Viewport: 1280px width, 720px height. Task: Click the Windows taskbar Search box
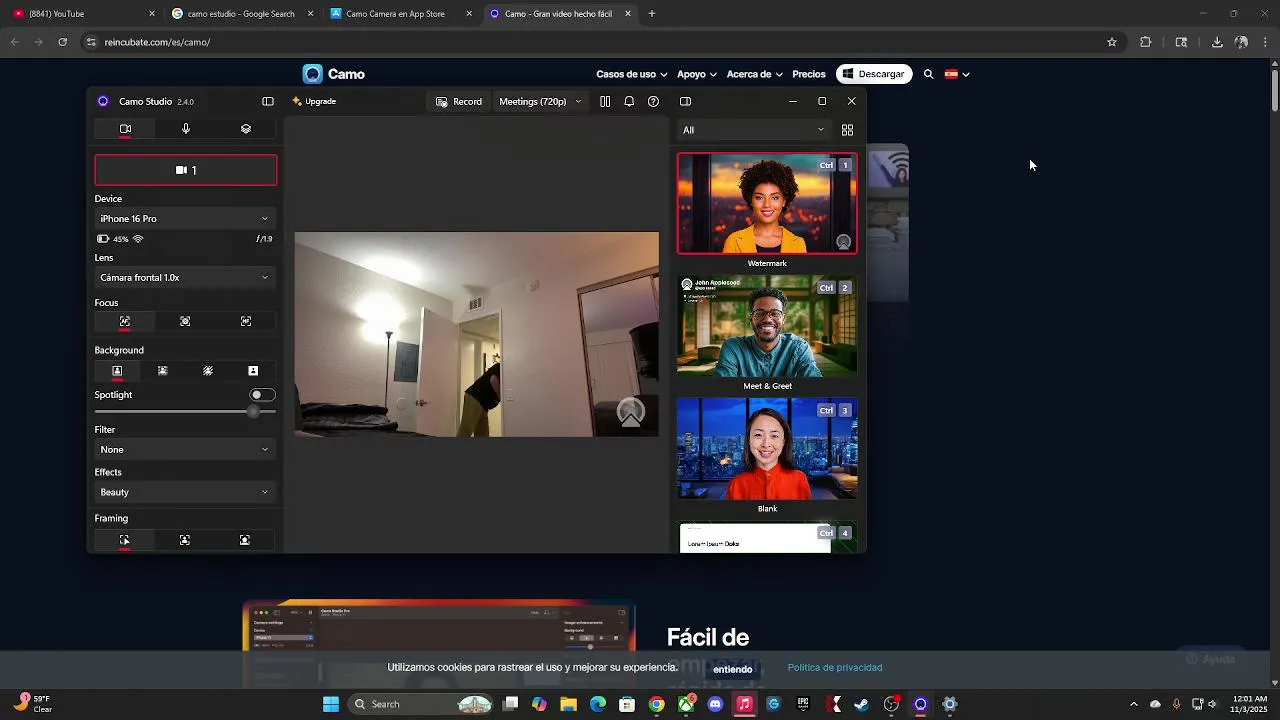click(x=420, y=704)
